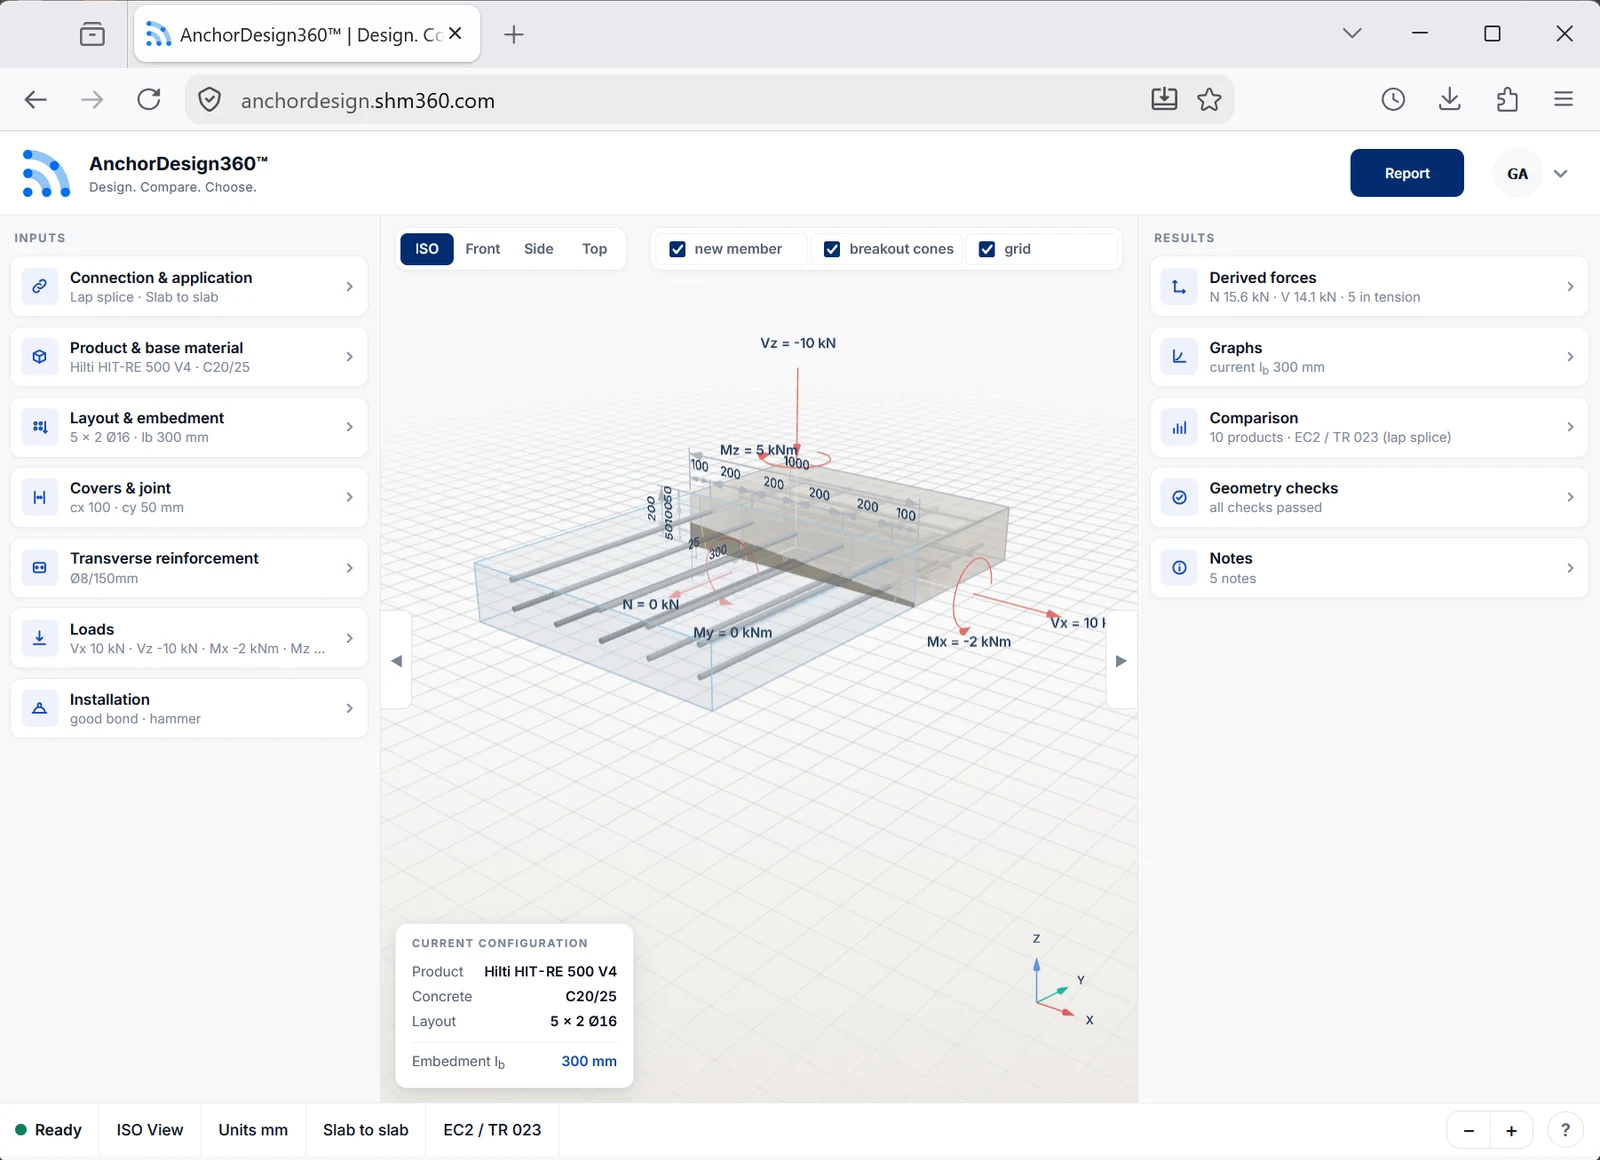Click the Report button
The image size is (1600, 1160).
coord(1407,173)
